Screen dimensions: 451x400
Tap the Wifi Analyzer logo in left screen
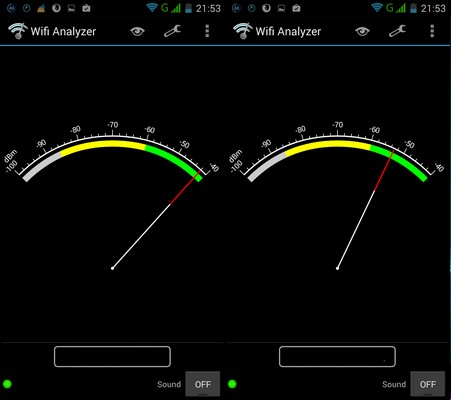point(18,31)
